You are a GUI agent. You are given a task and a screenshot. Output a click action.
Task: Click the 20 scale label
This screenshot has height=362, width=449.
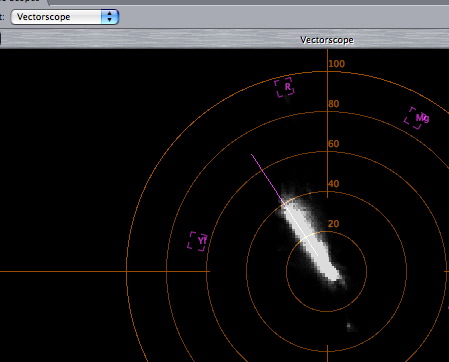[334, 224]
